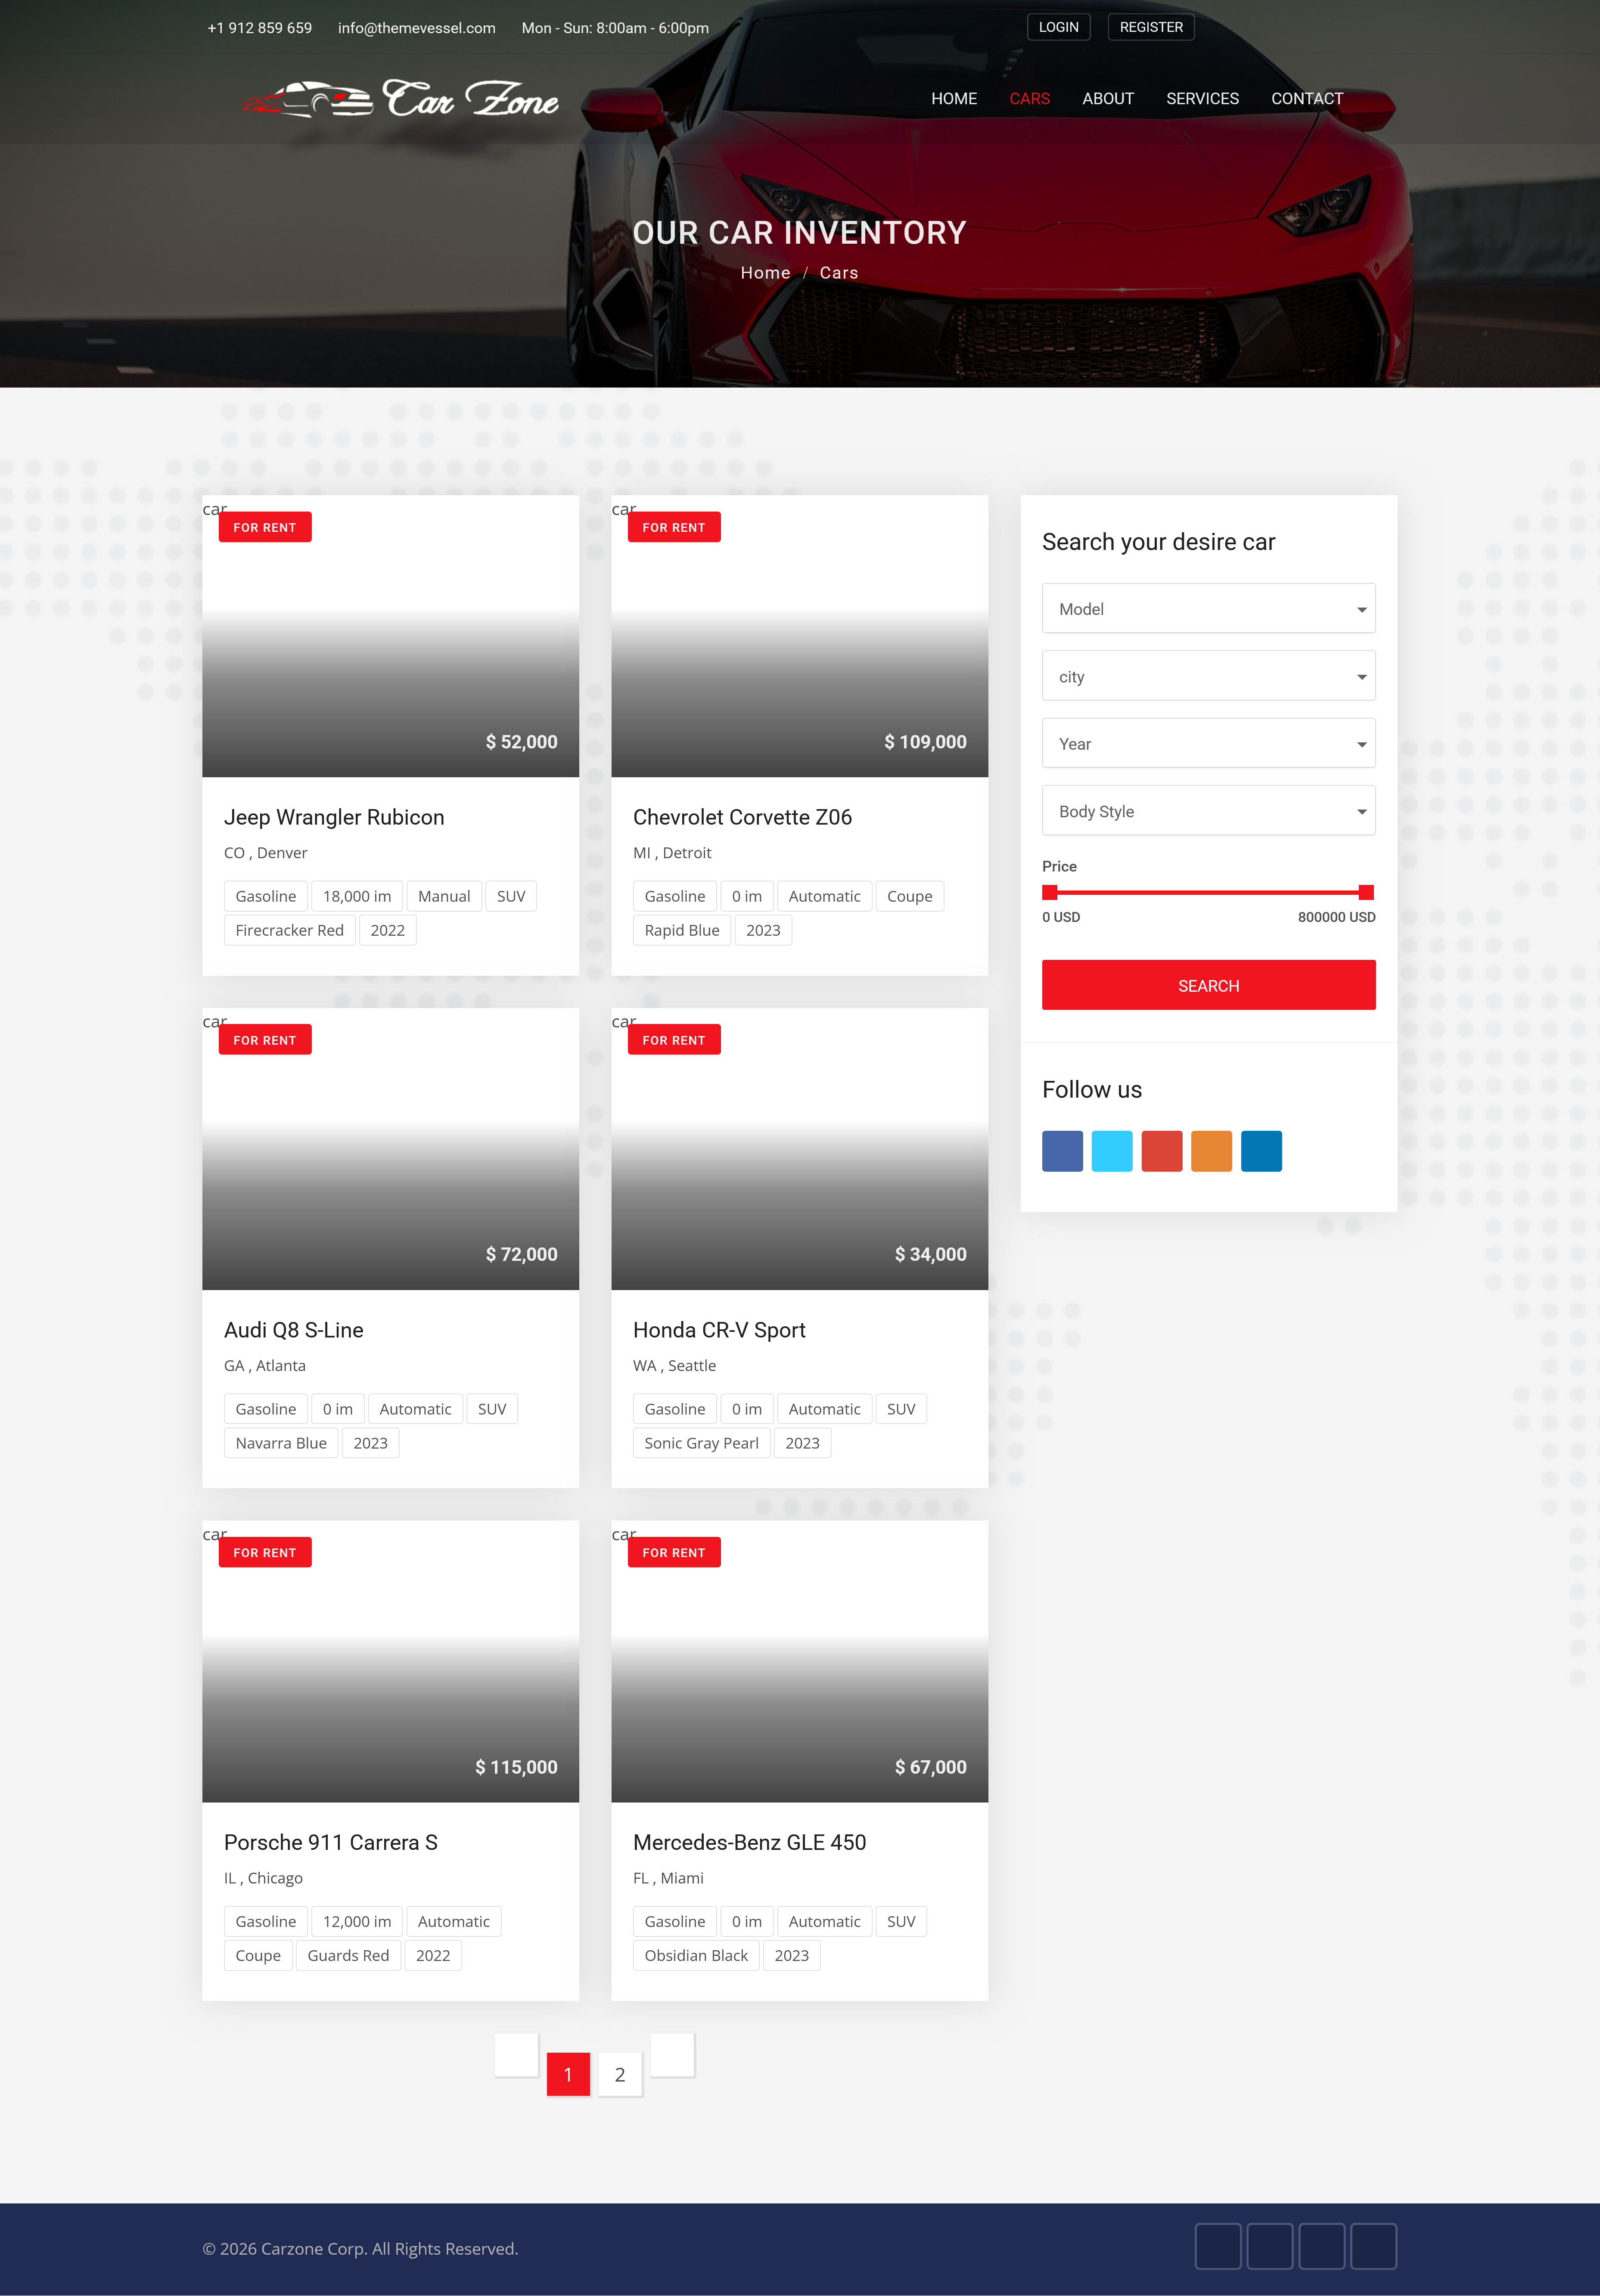
Task: Click the 'MI , Detroit' location text
Action: pos(672,853)
